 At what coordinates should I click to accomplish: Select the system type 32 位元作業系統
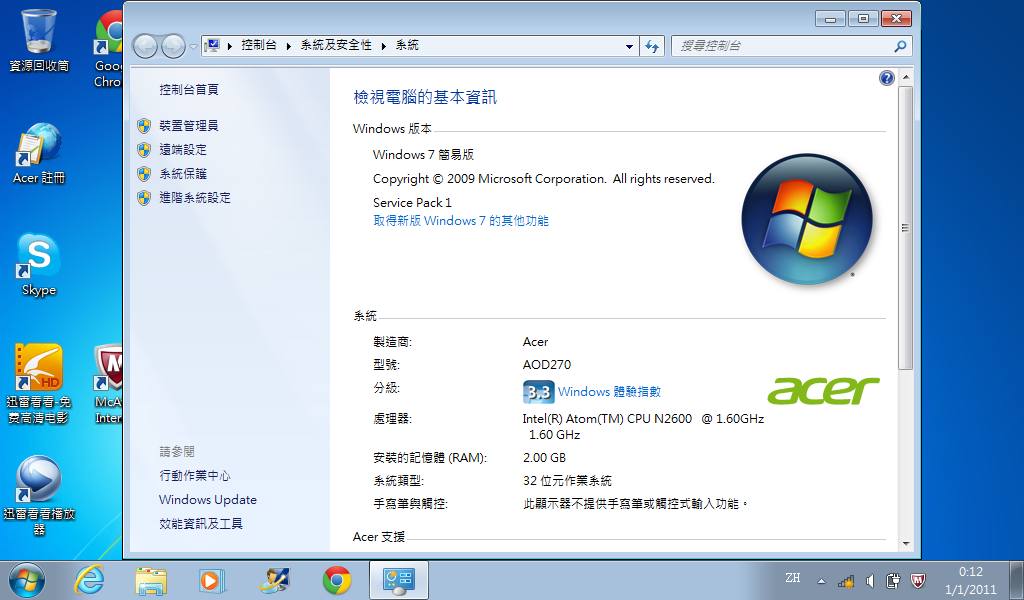point(567,481)
